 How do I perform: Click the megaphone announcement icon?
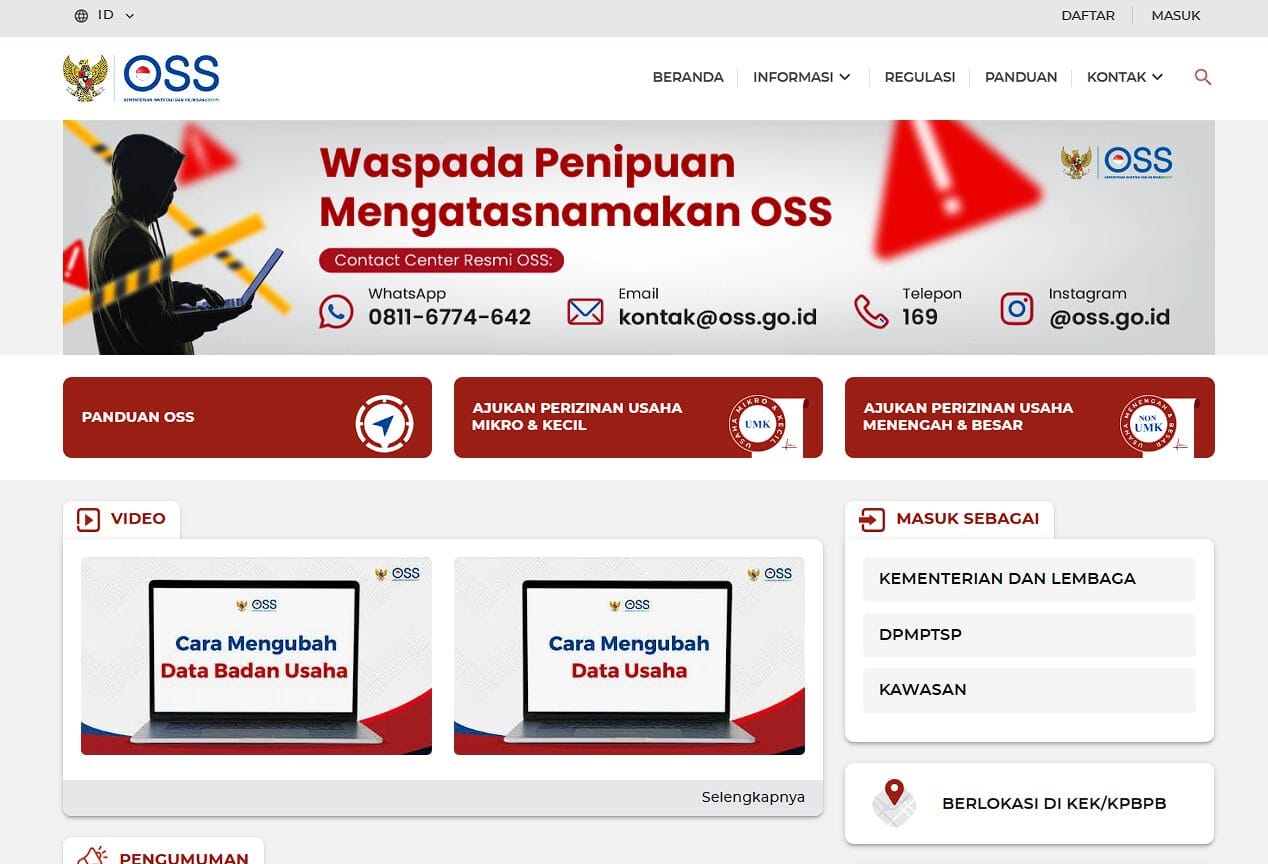(x=92, y=855)
